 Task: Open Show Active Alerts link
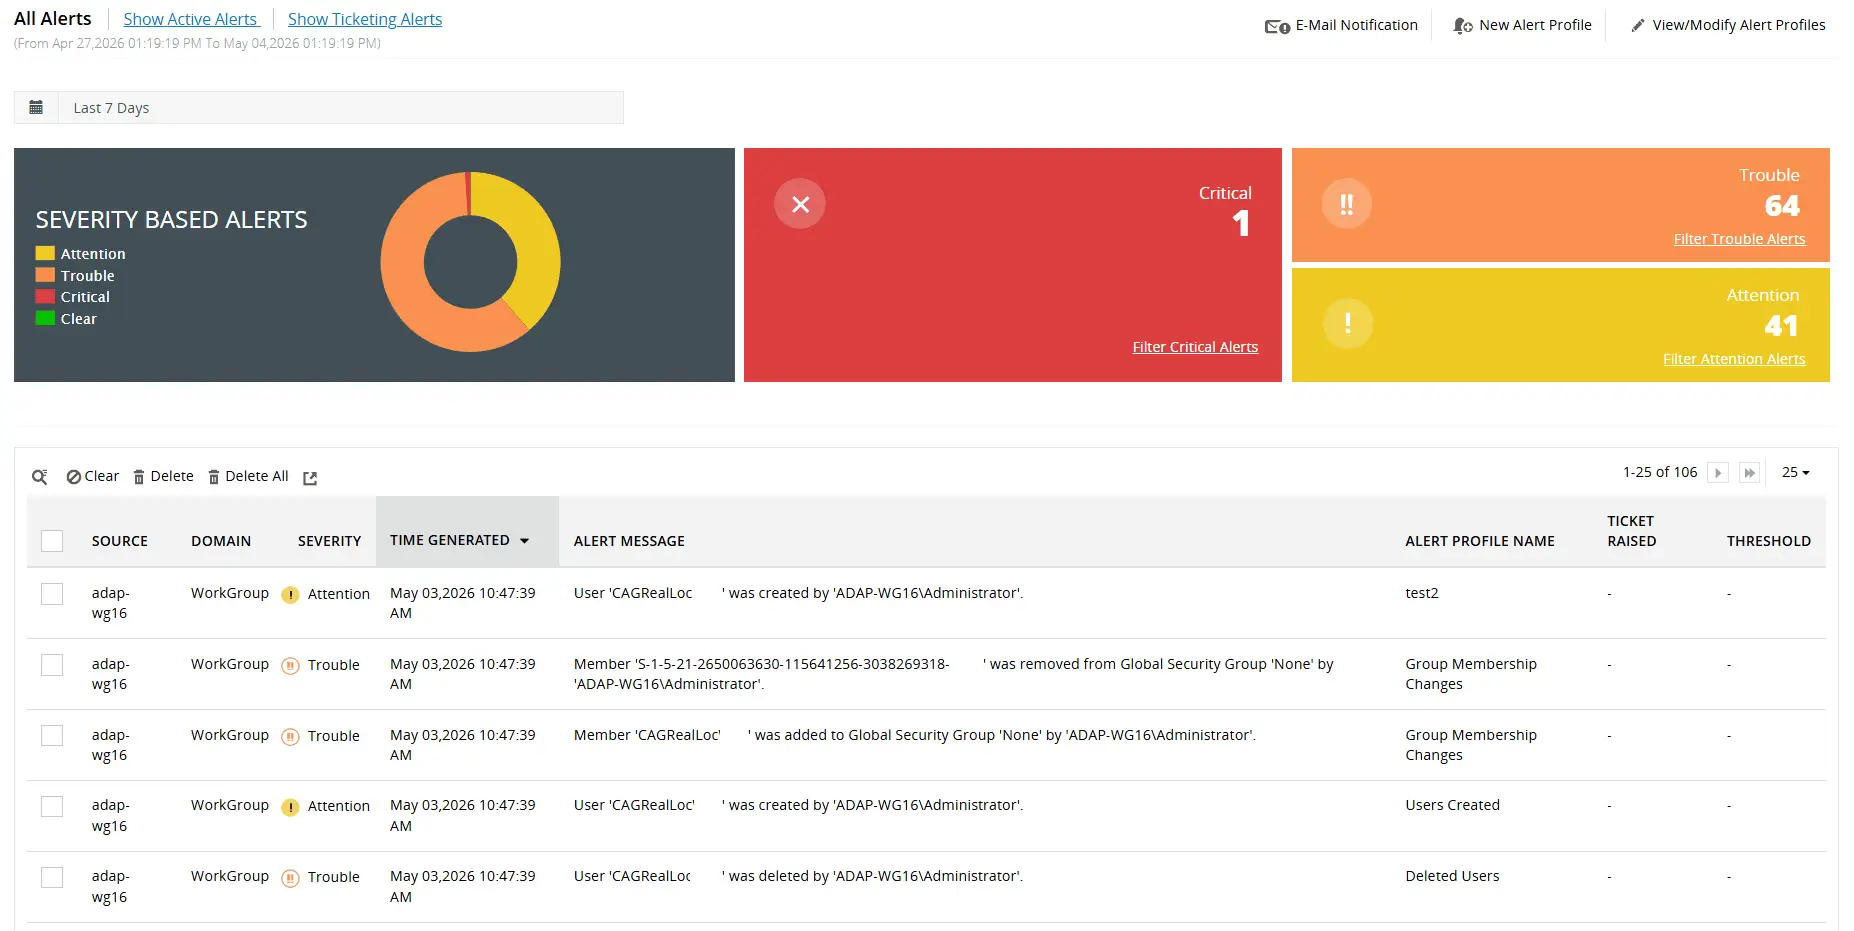pos(190,19)
